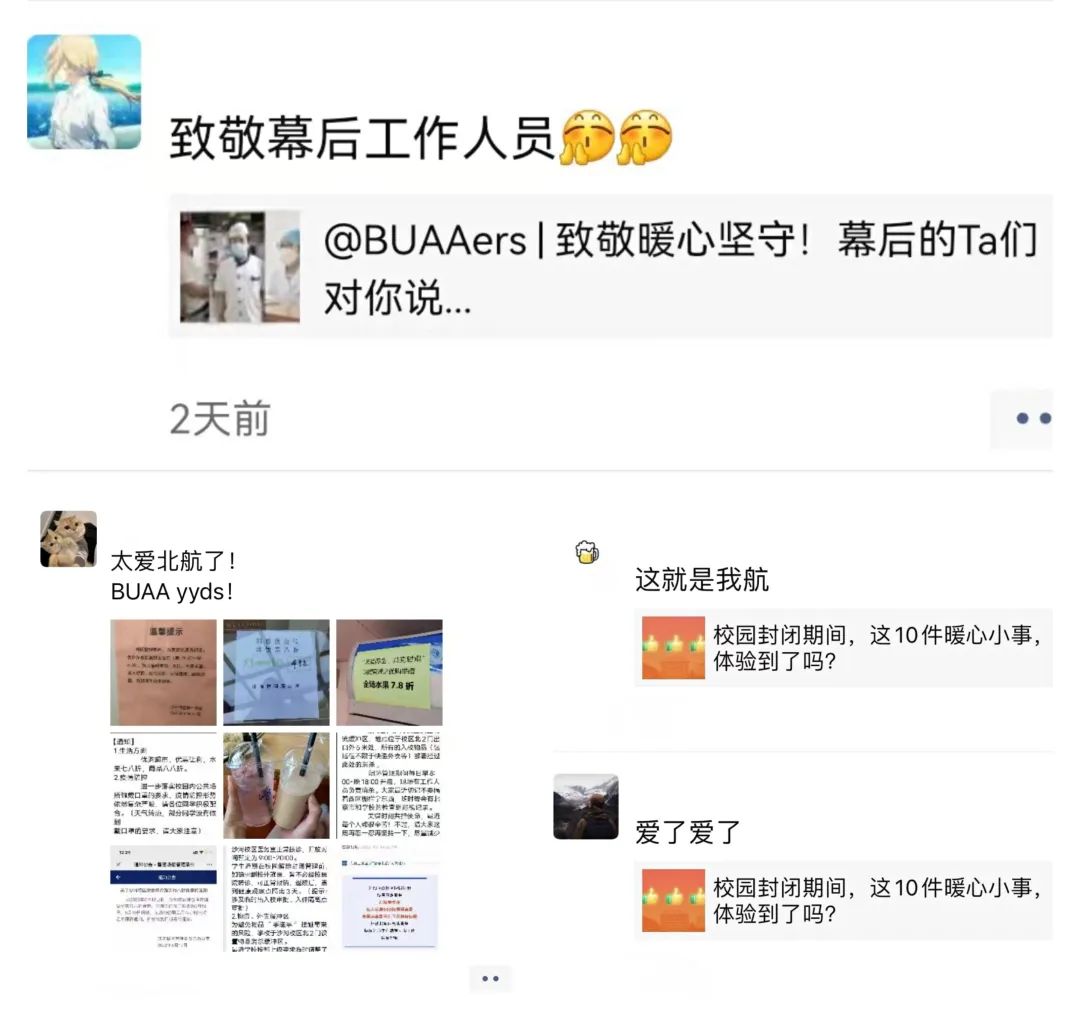Tap the chef photo thumbnail in the article card

(x=240, y=266)
